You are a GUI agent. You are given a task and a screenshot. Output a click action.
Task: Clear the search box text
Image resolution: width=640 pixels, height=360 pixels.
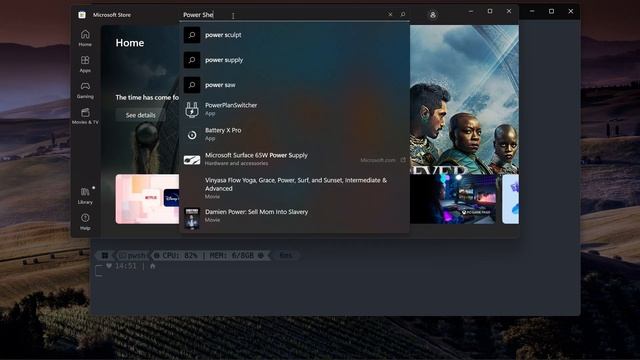[x=390, y=14]
